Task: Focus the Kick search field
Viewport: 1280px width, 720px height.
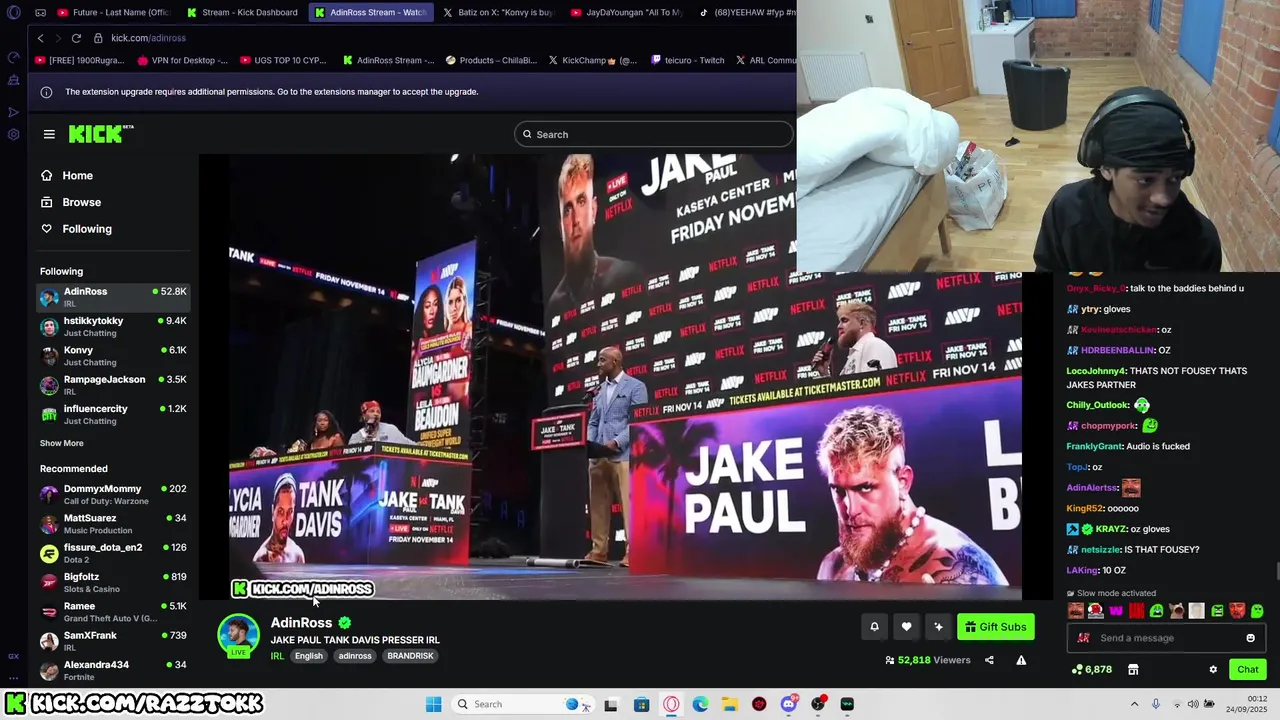Action: click(655, 134)
